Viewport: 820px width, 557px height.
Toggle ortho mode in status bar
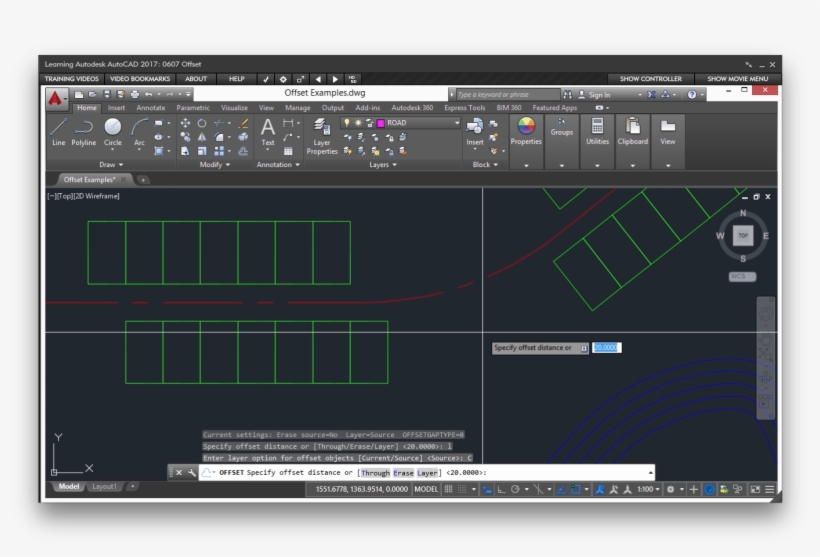[501, 490]
